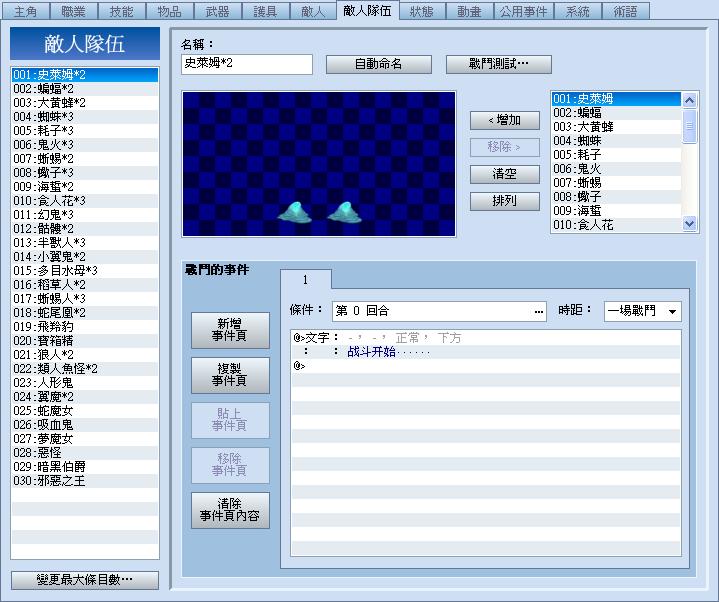The image size is (719, 602).
Task: Open the 技能 tab
Action: (x=121, y=11)
